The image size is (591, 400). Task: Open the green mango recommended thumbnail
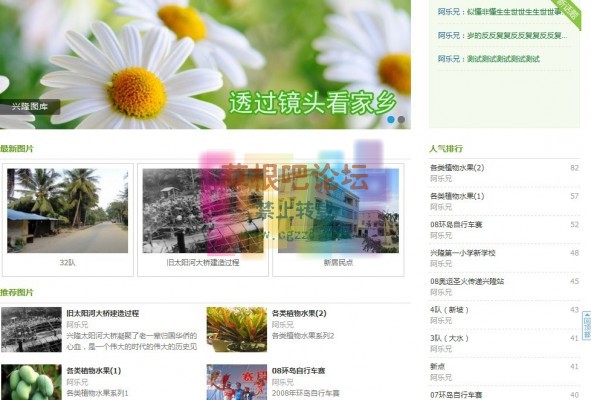point(31,382)
